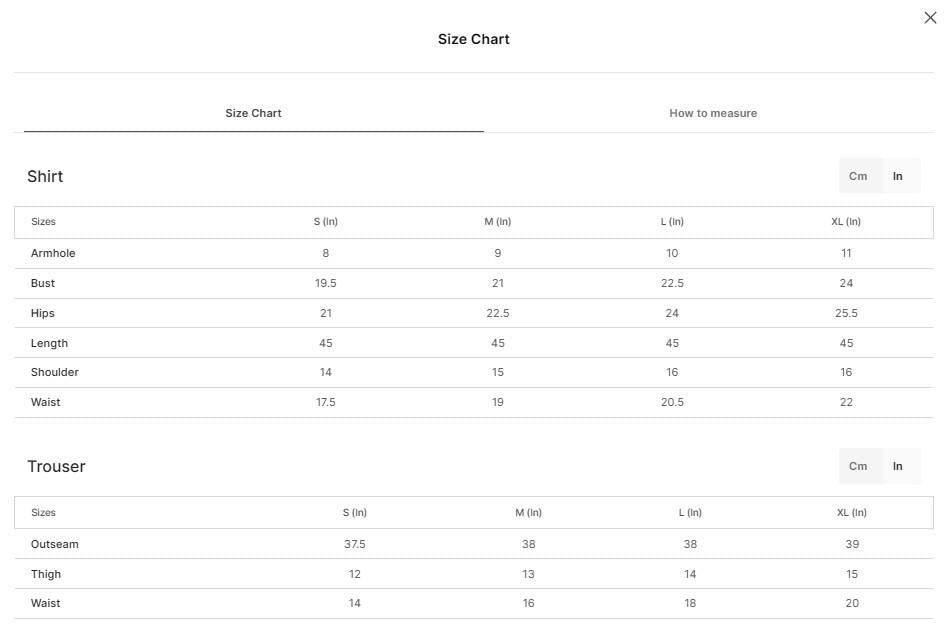Toggle Shirt measurements to Cm
Viewport: 946px width, 644px height.
point(858,176)
